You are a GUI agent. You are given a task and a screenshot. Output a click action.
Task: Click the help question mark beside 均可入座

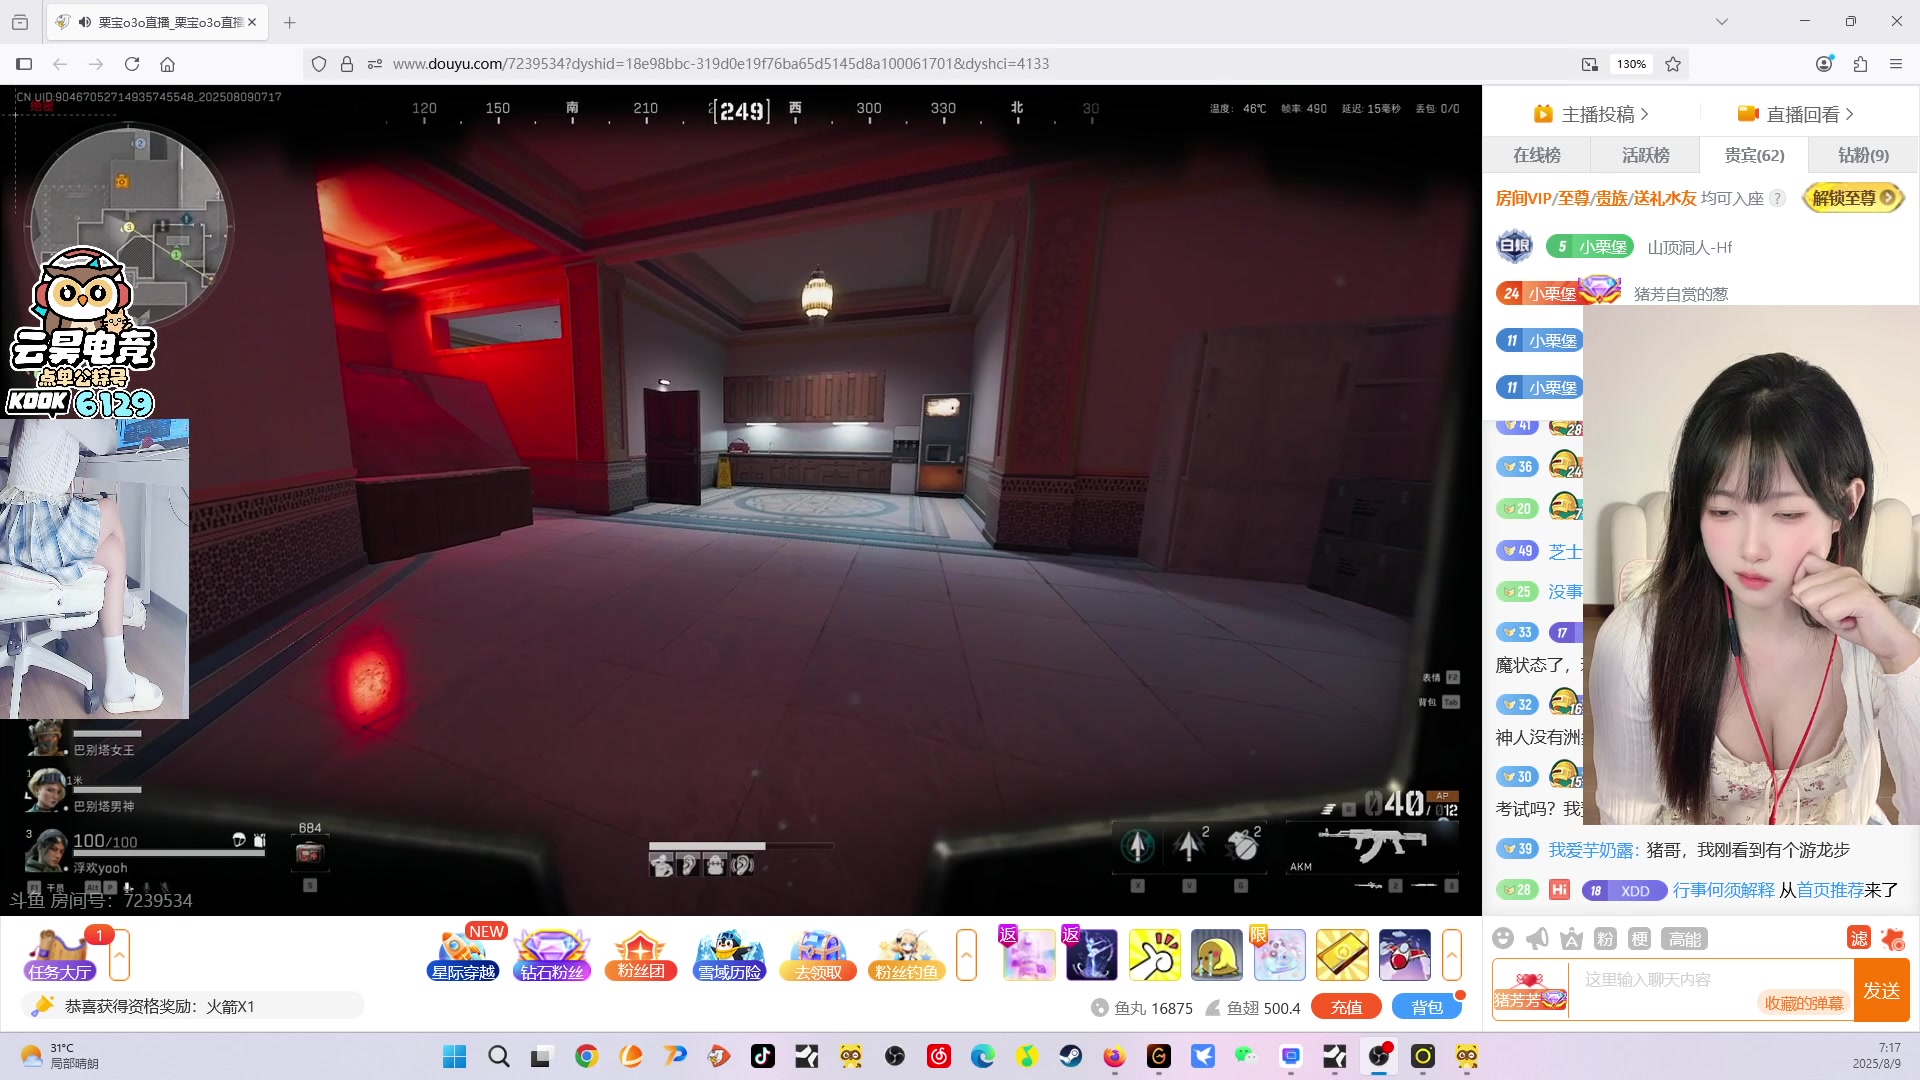point(1777,198)
